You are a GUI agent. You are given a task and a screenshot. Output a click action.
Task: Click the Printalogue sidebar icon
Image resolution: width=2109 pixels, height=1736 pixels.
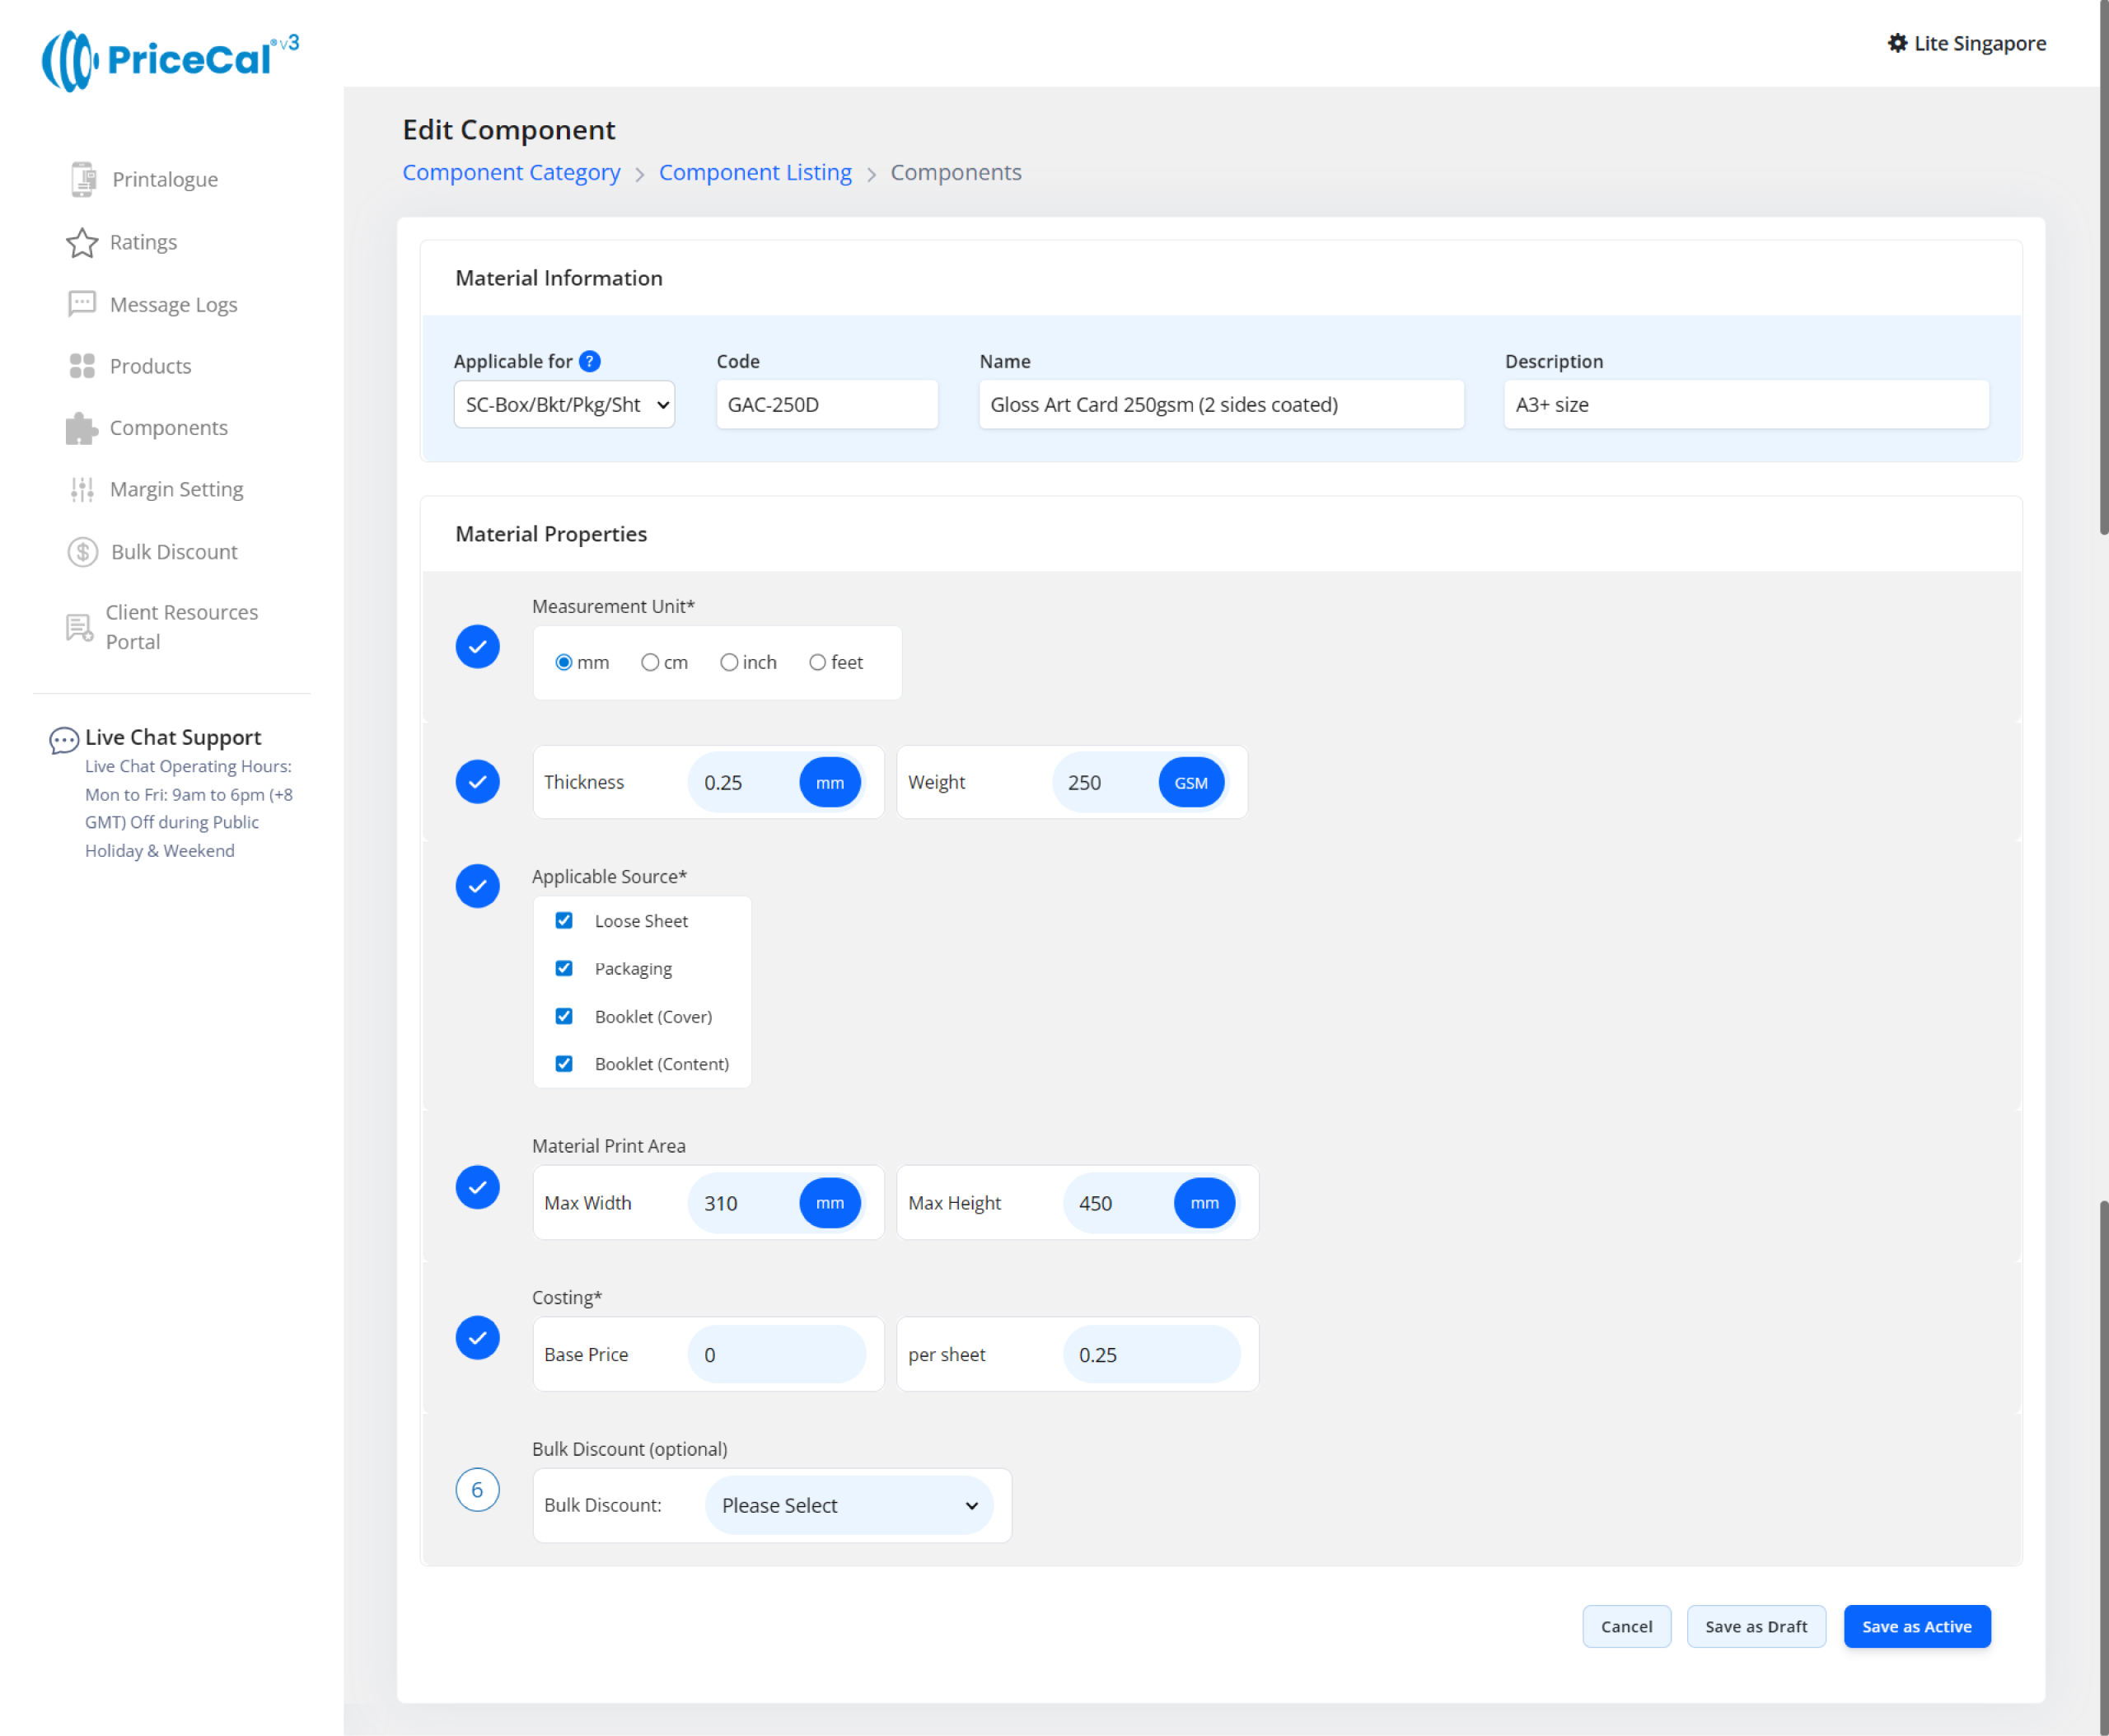coord(83,179)
